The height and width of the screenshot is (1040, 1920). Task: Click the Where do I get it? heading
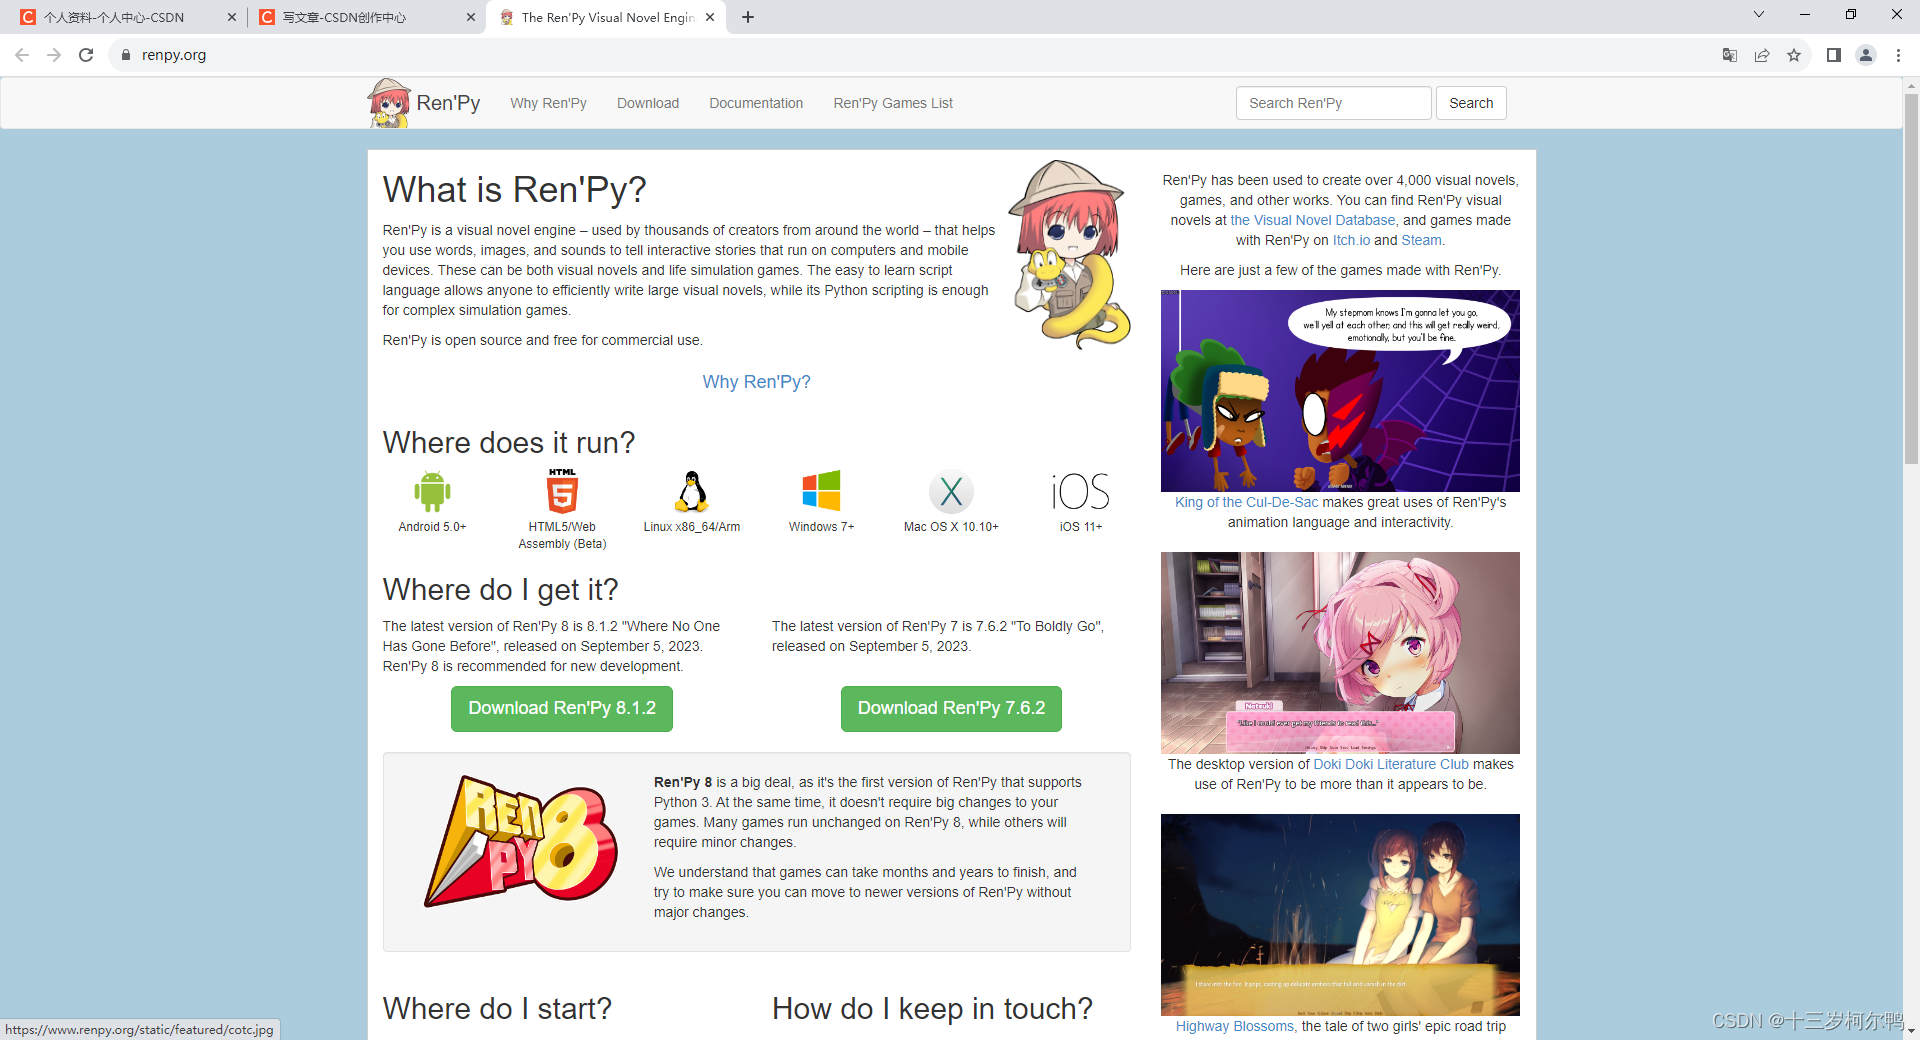click(500, 590)
